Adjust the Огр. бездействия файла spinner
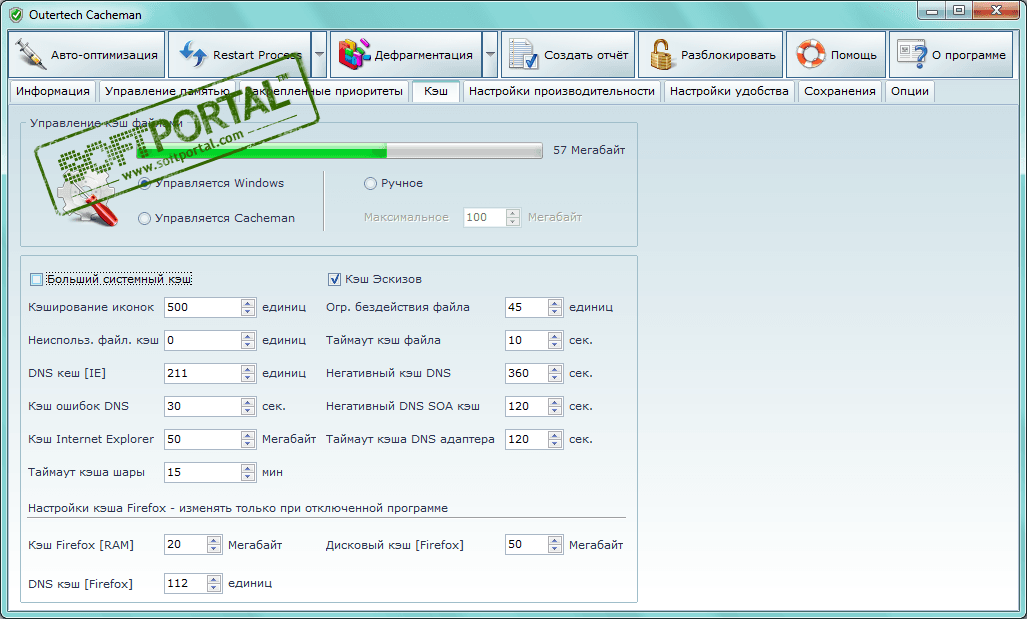 pyautogui.click(x=555, y=307)
